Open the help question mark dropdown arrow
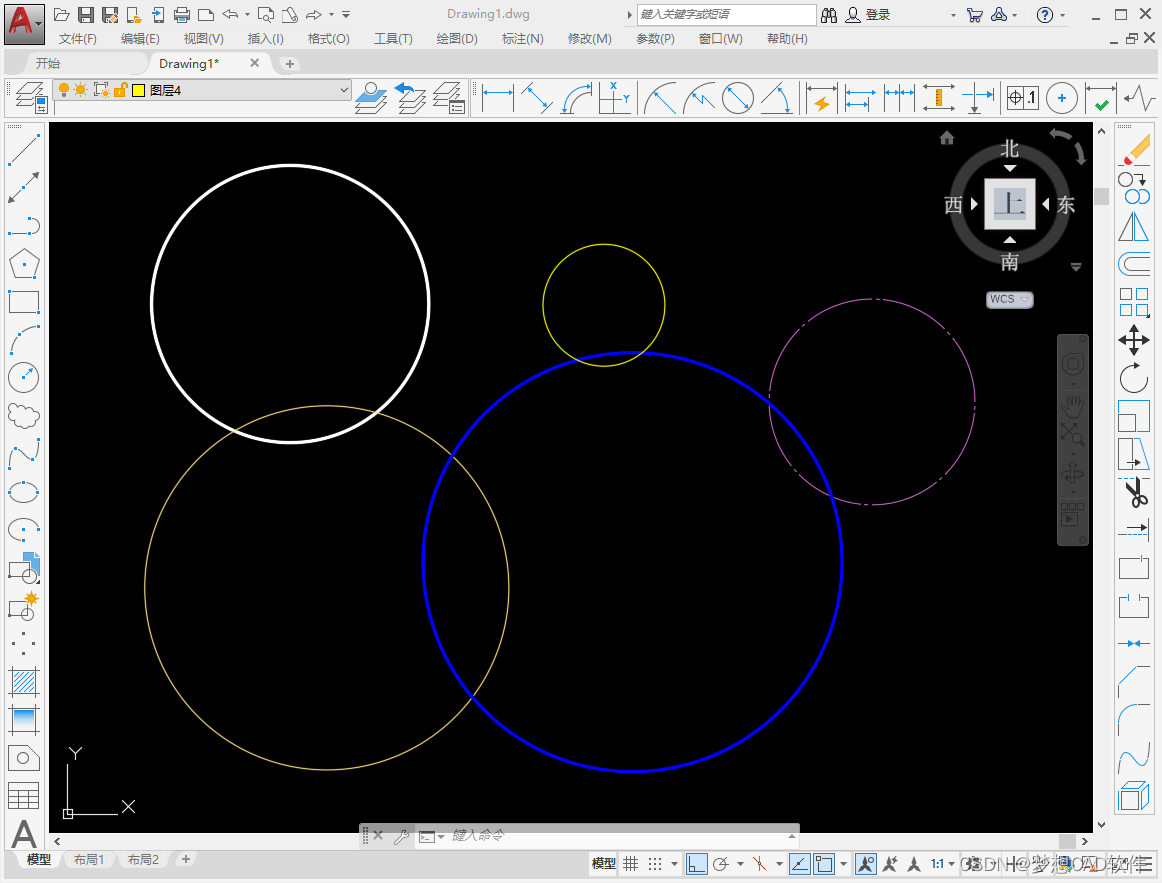 coord(1062,15)
